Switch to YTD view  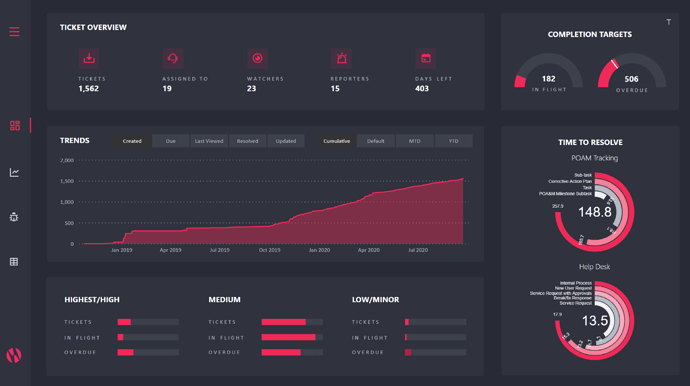pos(454,141)
